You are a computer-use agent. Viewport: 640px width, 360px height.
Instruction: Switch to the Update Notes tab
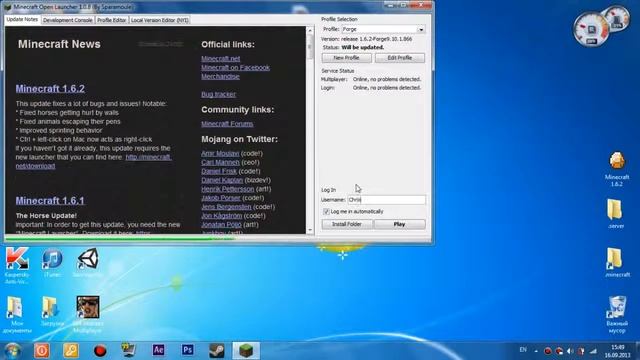click(22, 20)
